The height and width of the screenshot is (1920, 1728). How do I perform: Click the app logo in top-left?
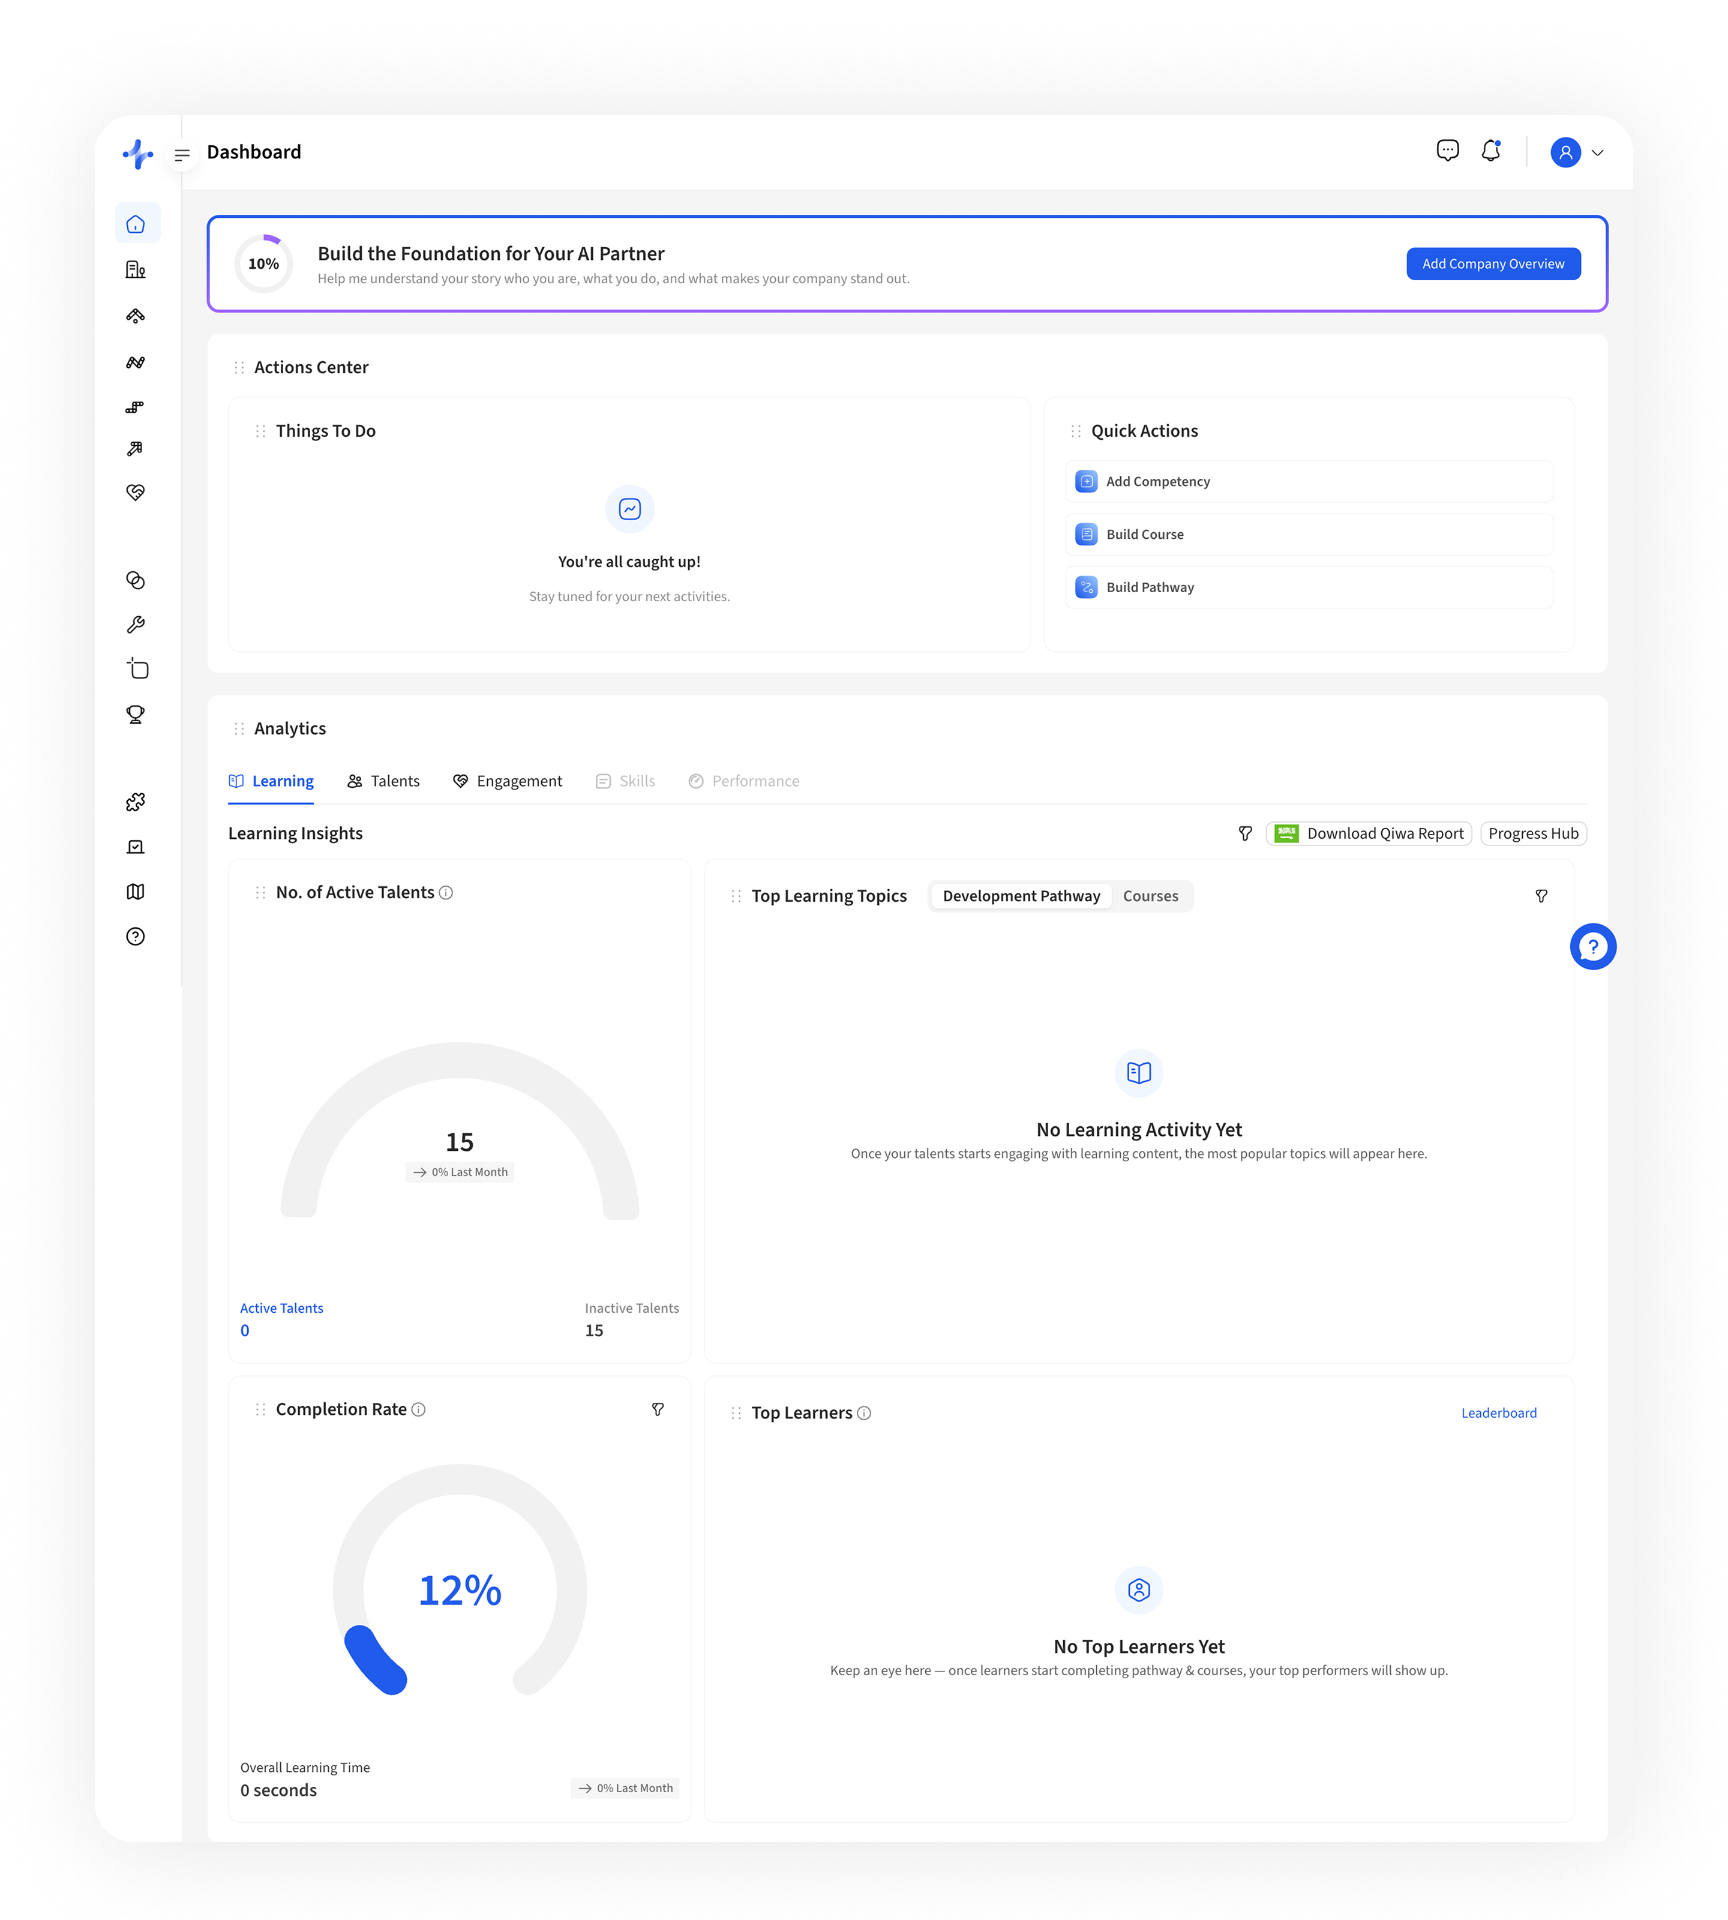coord(138,154)
